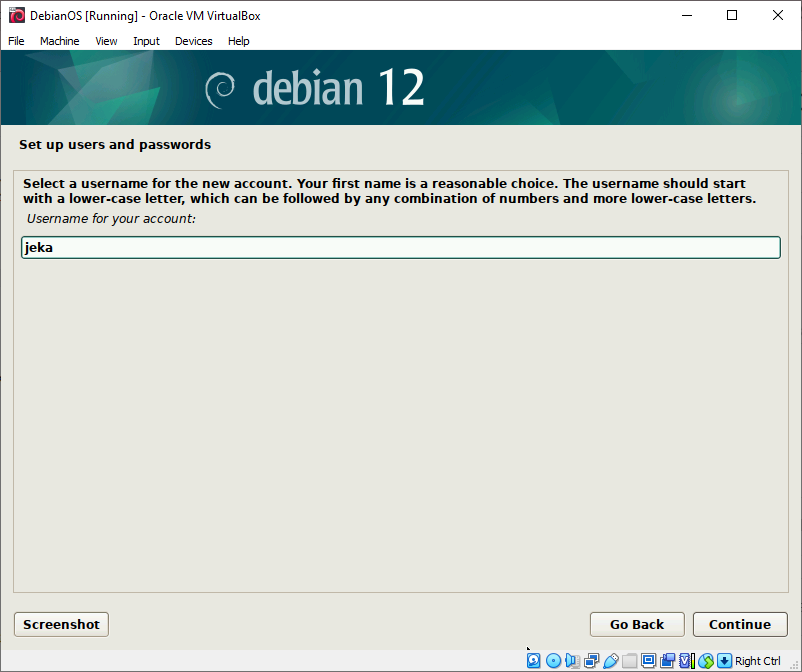Click the optical disc drive status icon
The image size is (802, 672).
coord(553,661)
